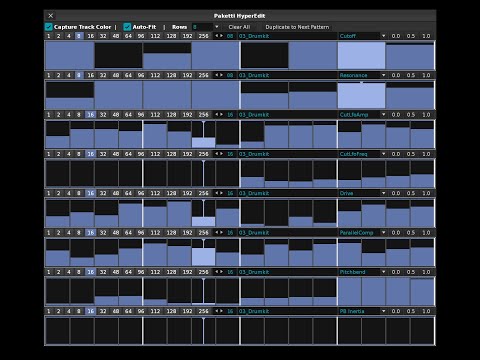The height and width of the screenshot is (360, 480).
Task: Set the Cutoff row to 0.0
Action: pyautogui.click(x=396, y=36)
